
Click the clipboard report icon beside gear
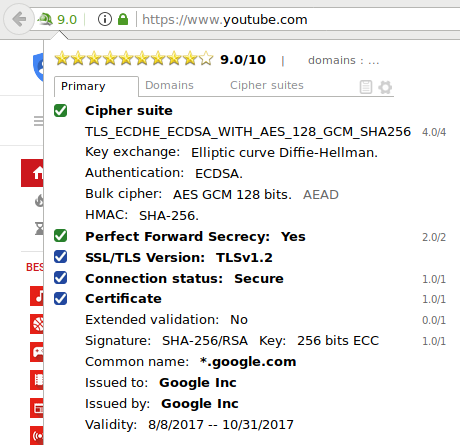tap(366, 87)
